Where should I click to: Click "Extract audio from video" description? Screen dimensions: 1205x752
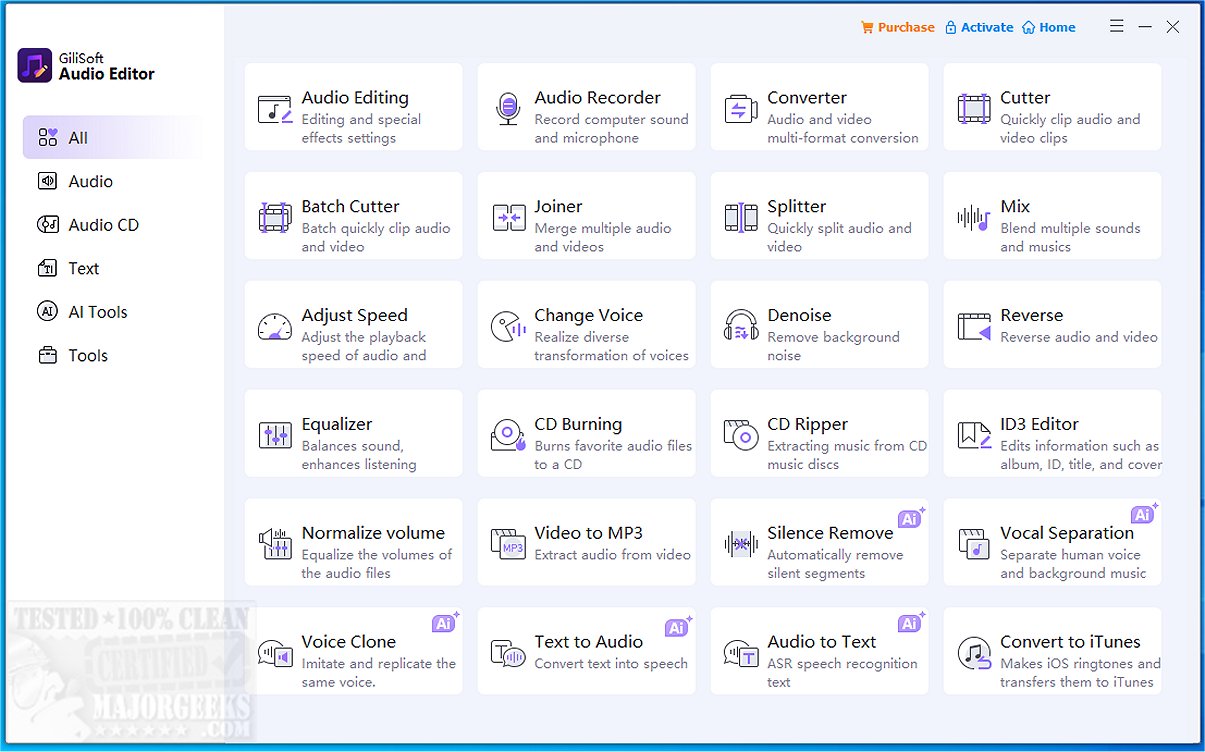point(612,555)
